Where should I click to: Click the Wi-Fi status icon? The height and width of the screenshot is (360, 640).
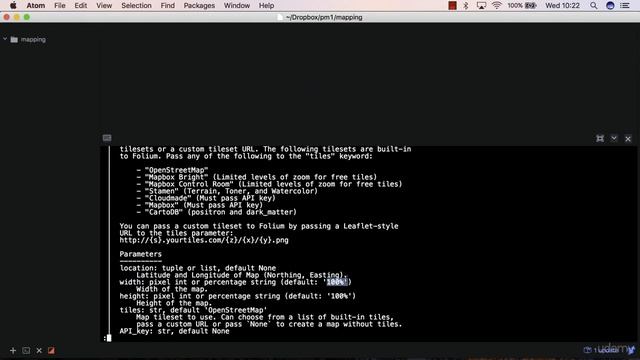click(x=497, y=6)
